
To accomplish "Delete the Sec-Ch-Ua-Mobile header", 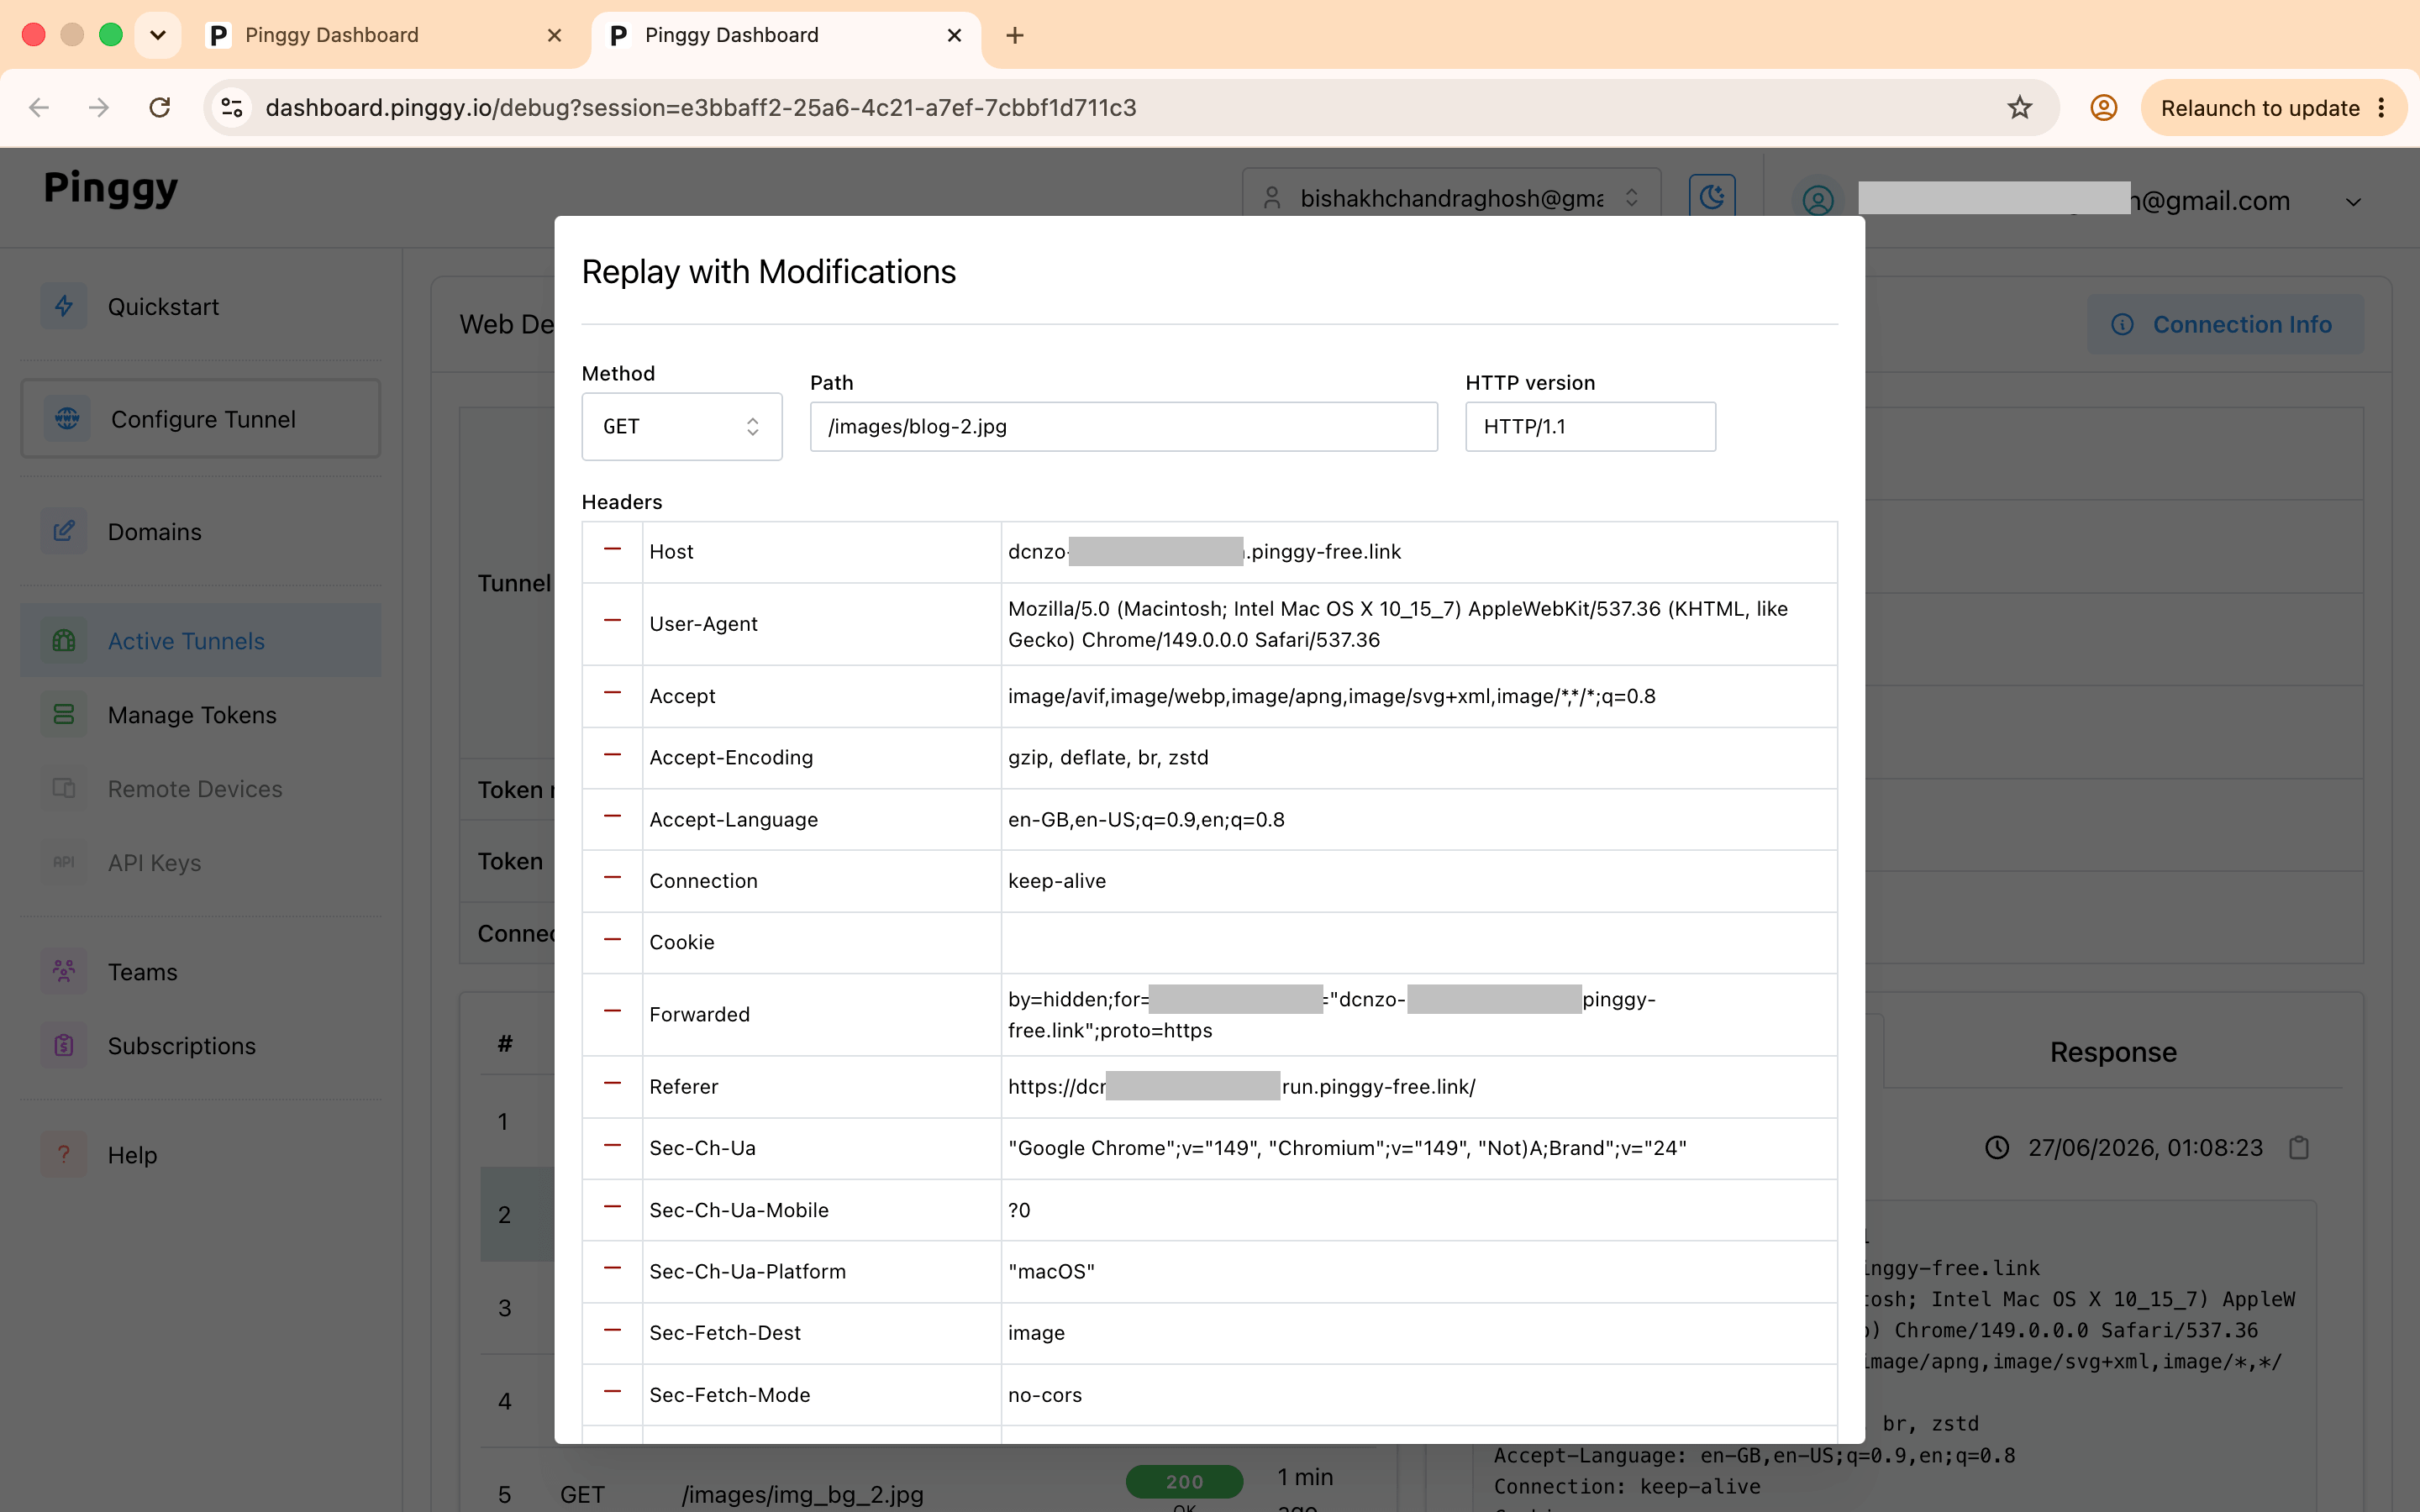I will coord(612,1208).
